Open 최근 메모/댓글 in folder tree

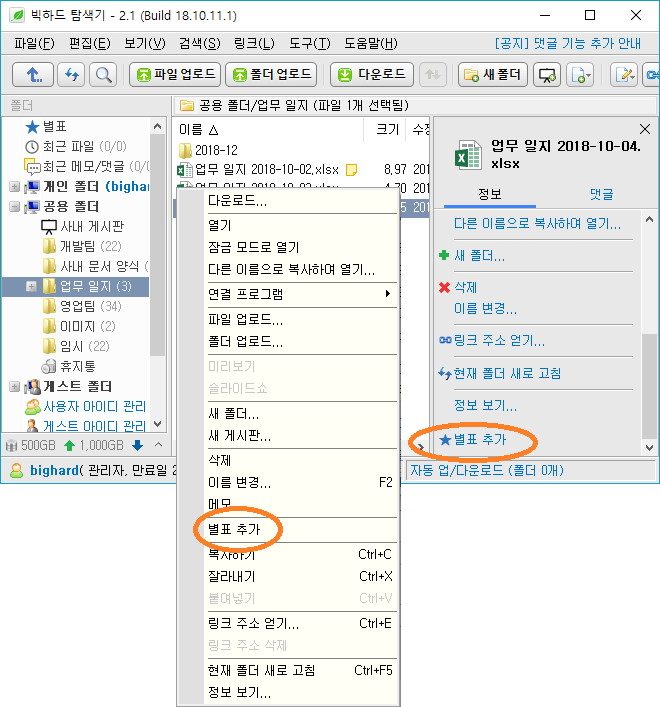86,166
